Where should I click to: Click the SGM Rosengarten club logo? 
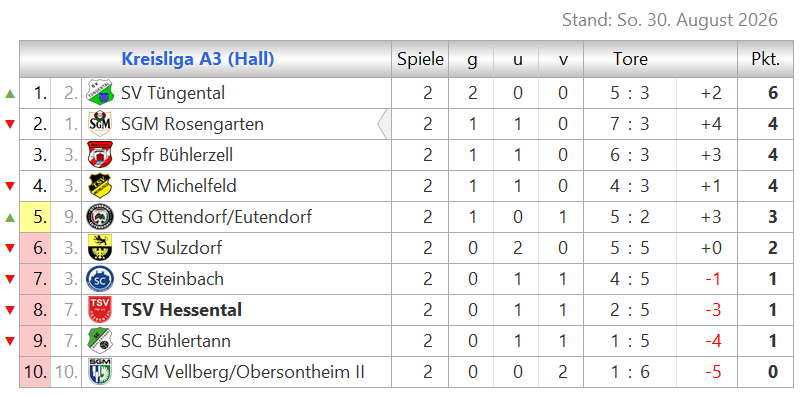coord(100,124)
